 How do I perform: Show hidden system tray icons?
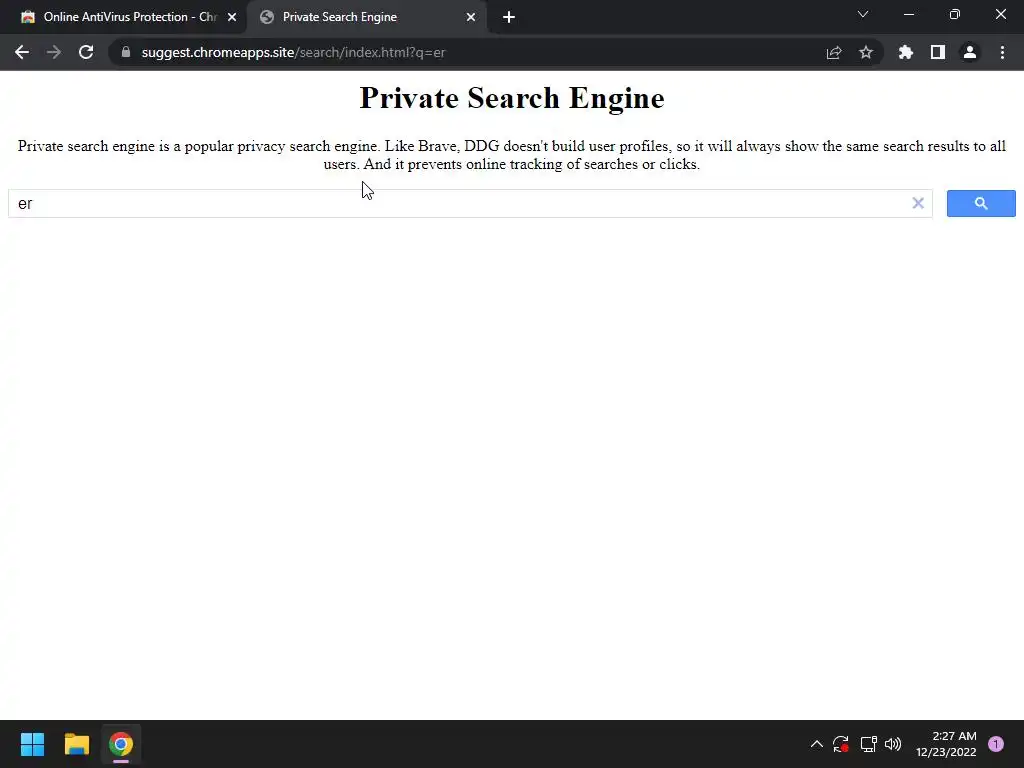coord(817,744)
